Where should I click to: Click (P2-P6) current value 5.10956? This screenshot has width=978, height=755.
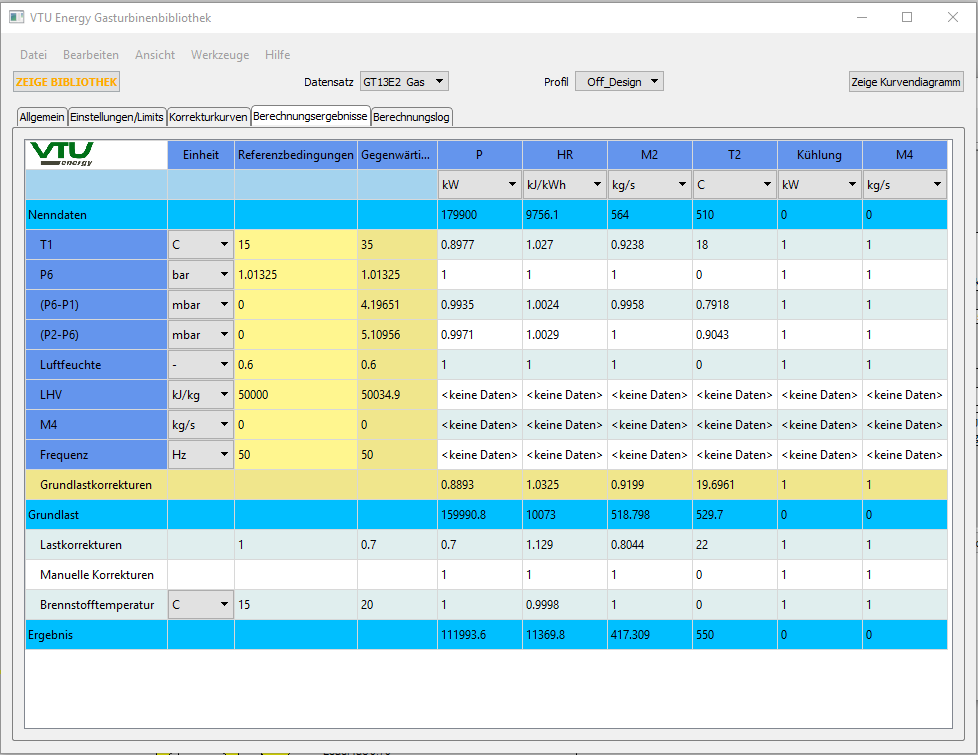click(x=397, y=334)
